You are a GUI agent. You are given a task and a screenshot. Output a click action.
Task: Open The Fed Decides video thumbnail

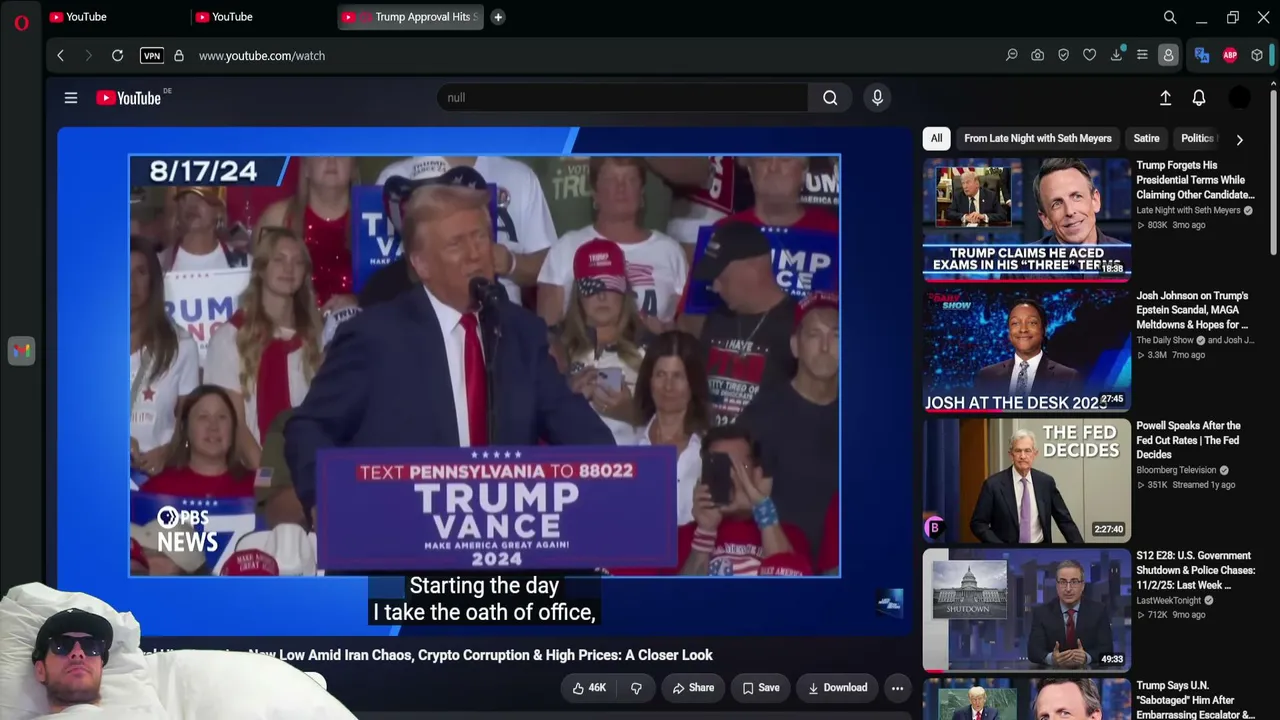coord(1027,480)
